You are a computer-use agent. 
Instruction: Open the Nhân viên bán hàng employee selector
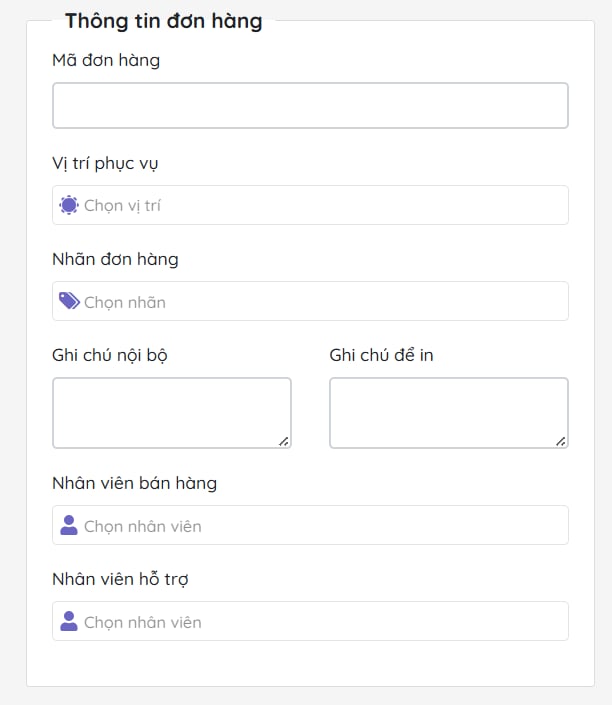tap(320, 525)
